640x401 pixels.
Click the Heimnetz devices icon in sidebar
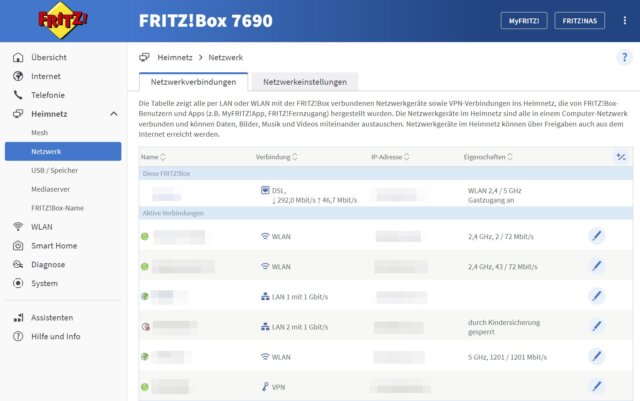tap(18, 114)
